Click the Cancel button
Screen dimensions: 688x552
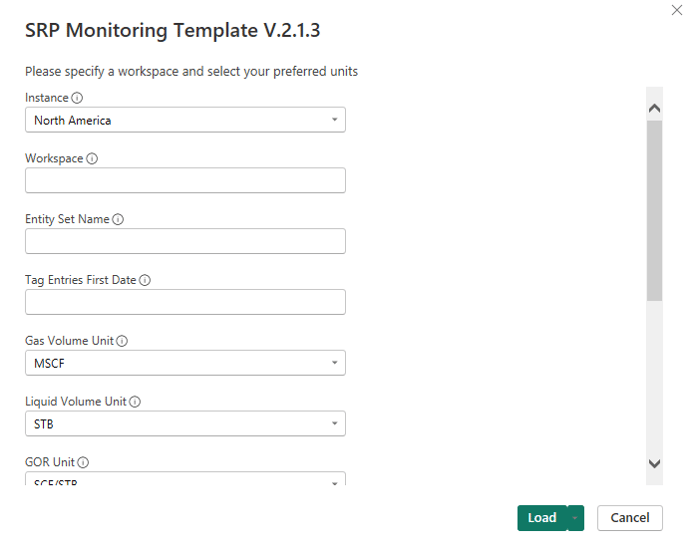(630, 518)
